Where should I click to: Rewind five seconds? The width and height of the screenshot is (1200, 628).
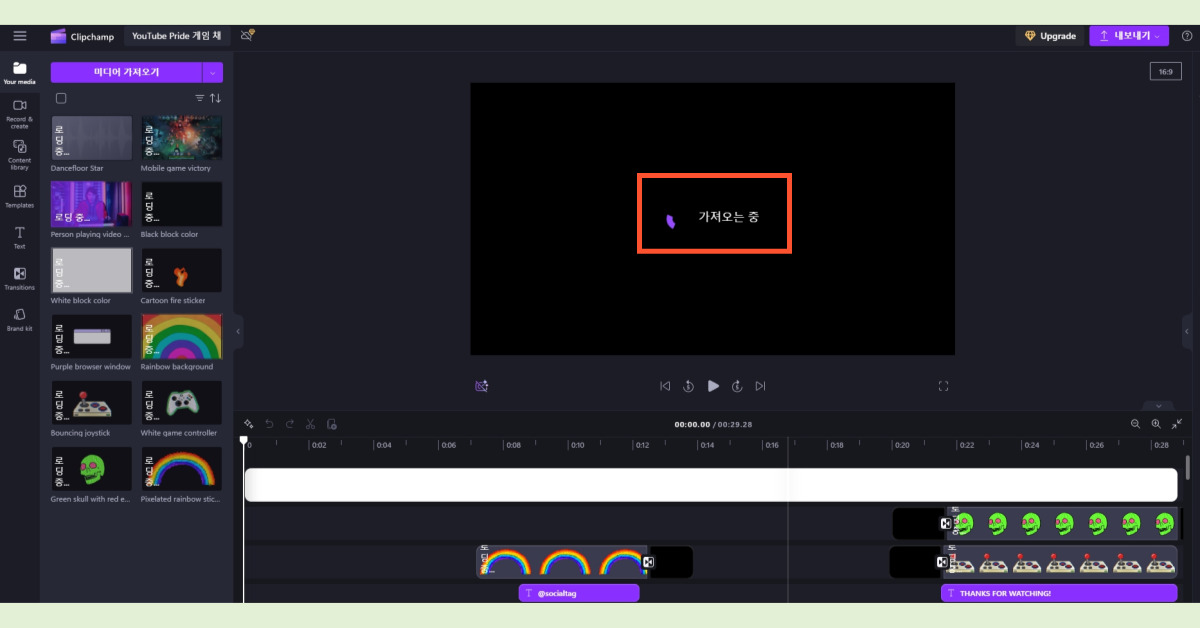(689, 386)
